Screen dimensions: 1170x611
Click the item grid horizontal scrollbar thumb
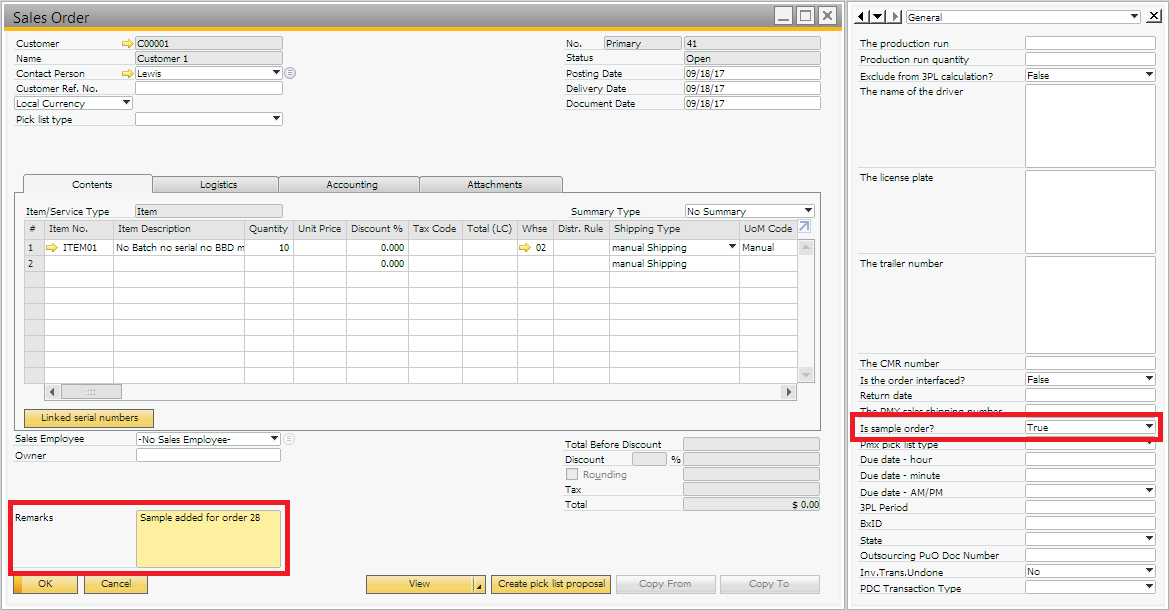[x=91, y=392]
